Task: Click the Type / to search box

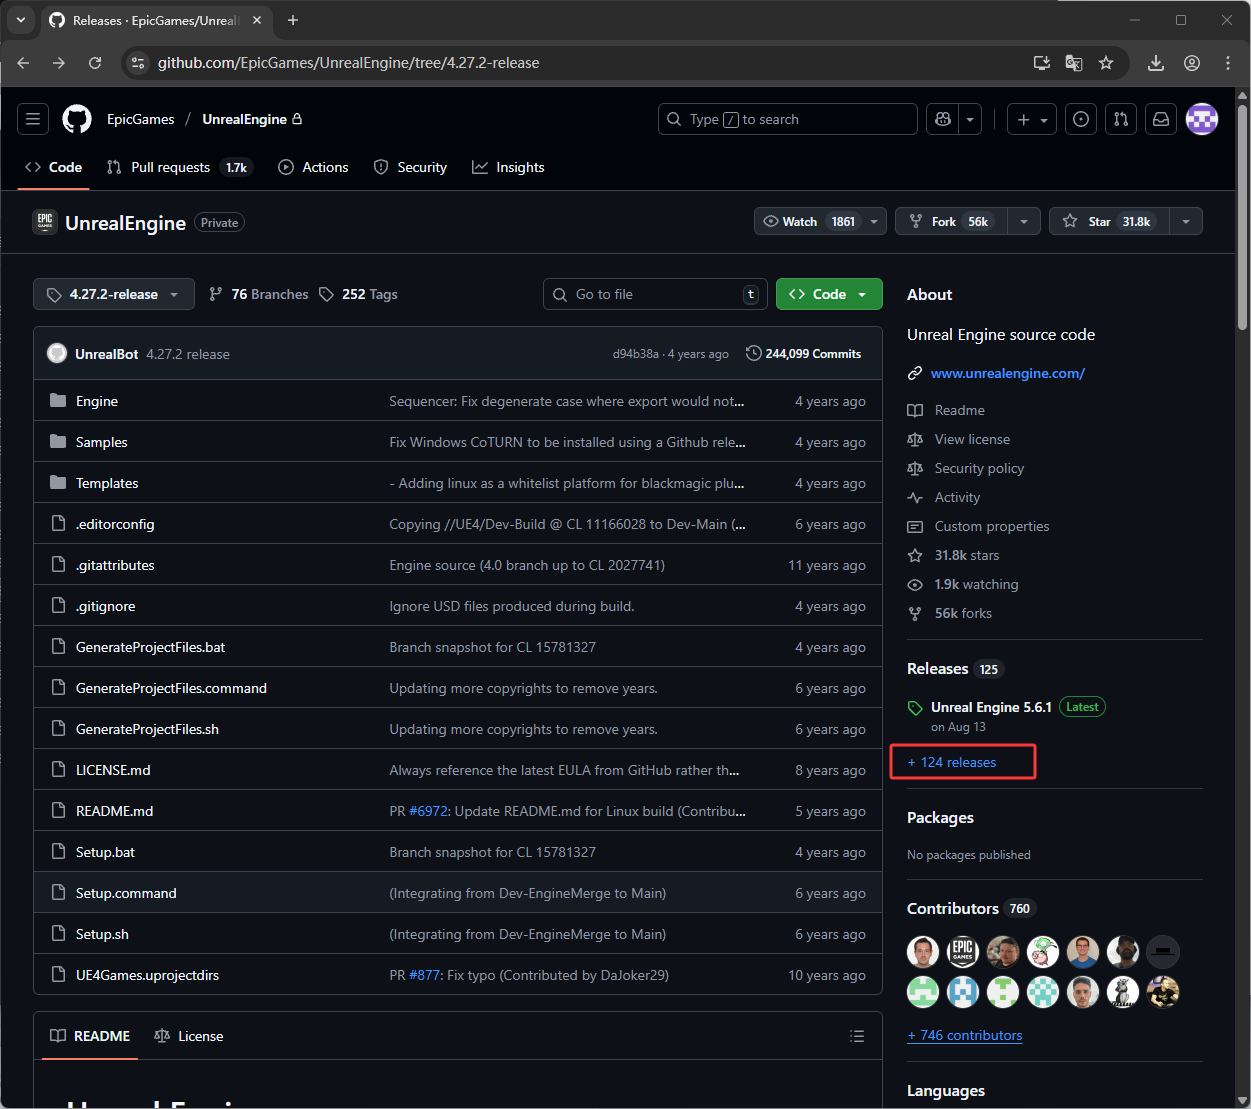Action: pyautogui.click(x=788, y=119)
